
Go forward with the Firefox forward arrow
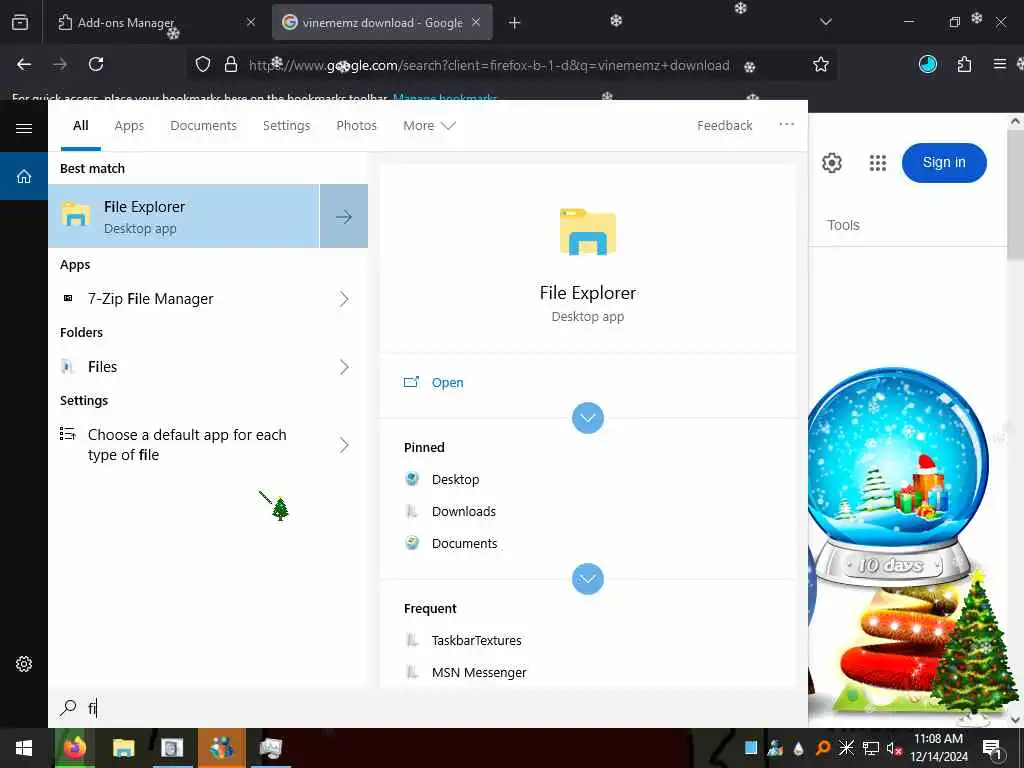[x=60, y=64]
